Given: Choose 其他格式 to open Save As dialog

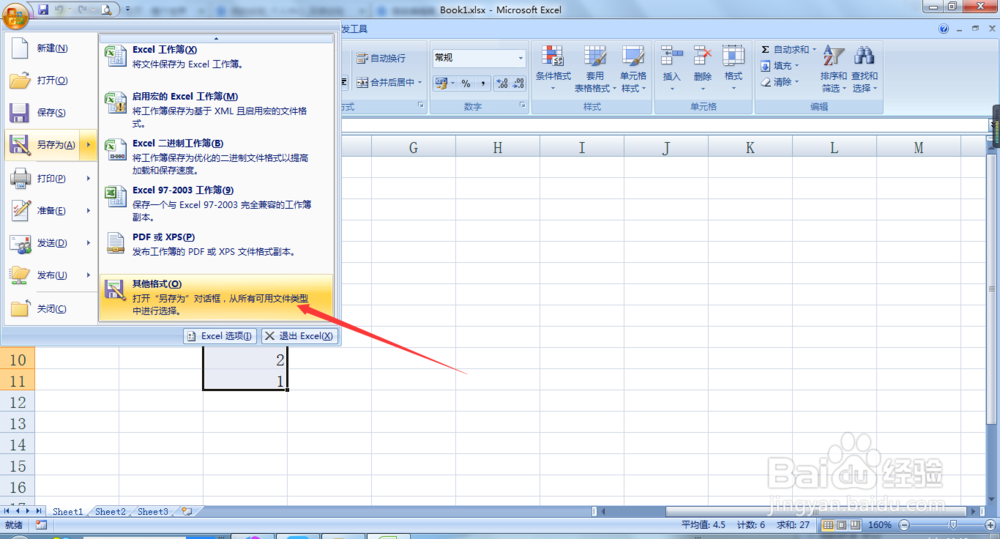Looking at the screenshot, I should (216, 297).
